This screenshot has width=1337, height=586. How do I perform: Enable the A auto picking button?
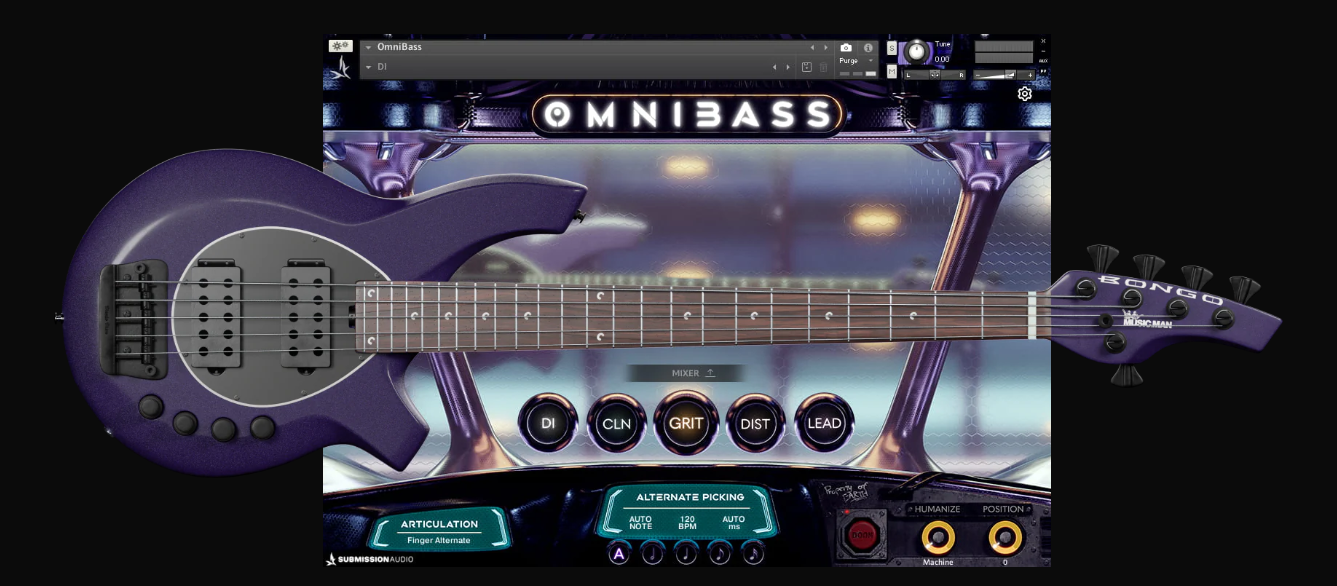619,553
